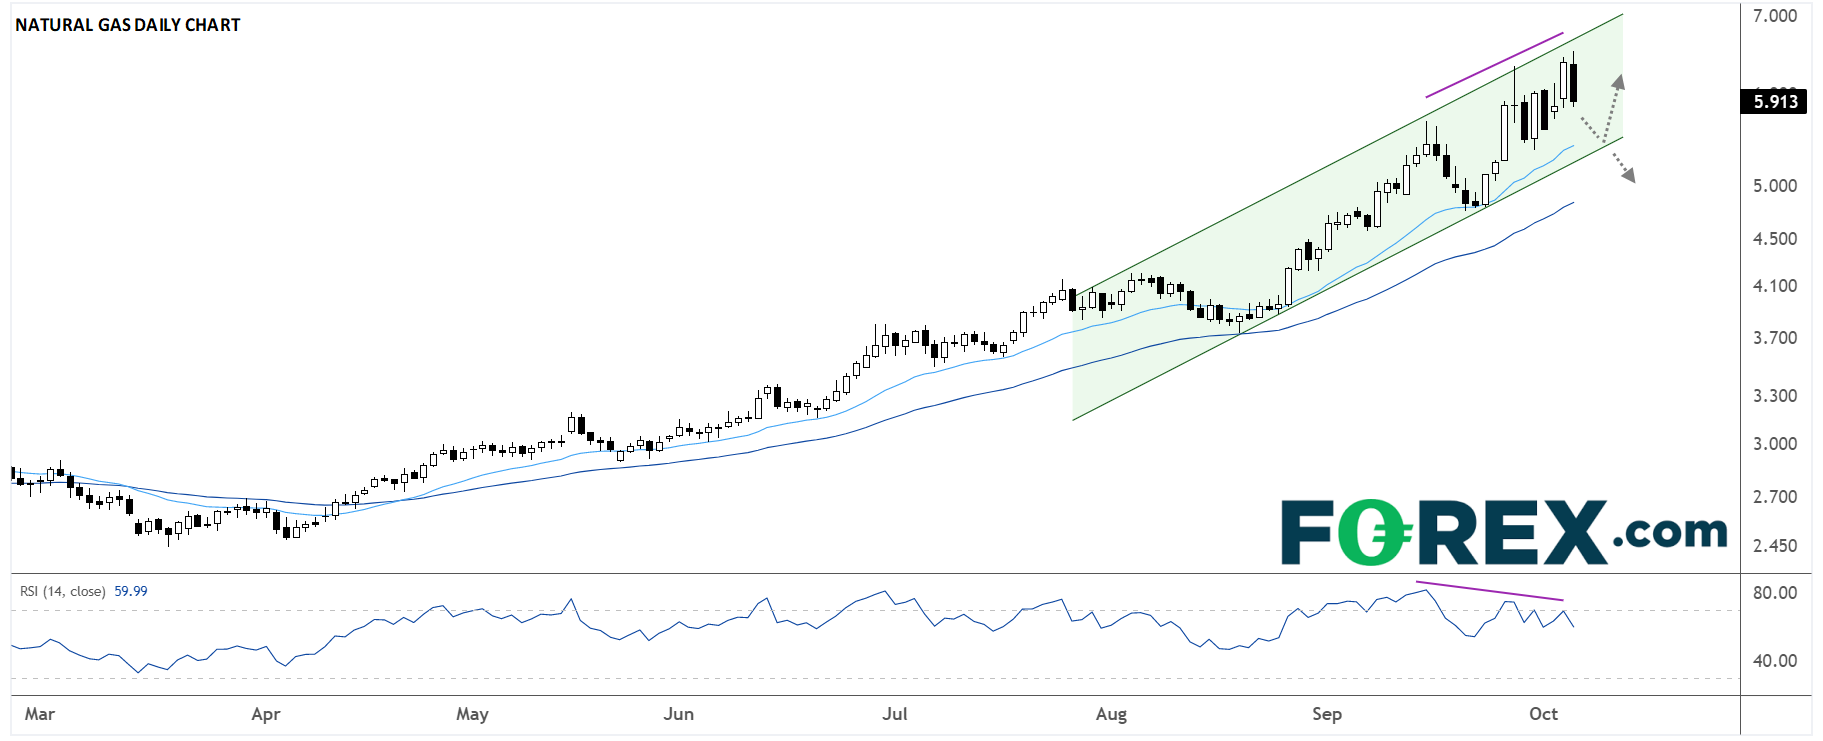Click the RSI 80.00 level label
This screenshot has height=741, width=1823.
1775,593
